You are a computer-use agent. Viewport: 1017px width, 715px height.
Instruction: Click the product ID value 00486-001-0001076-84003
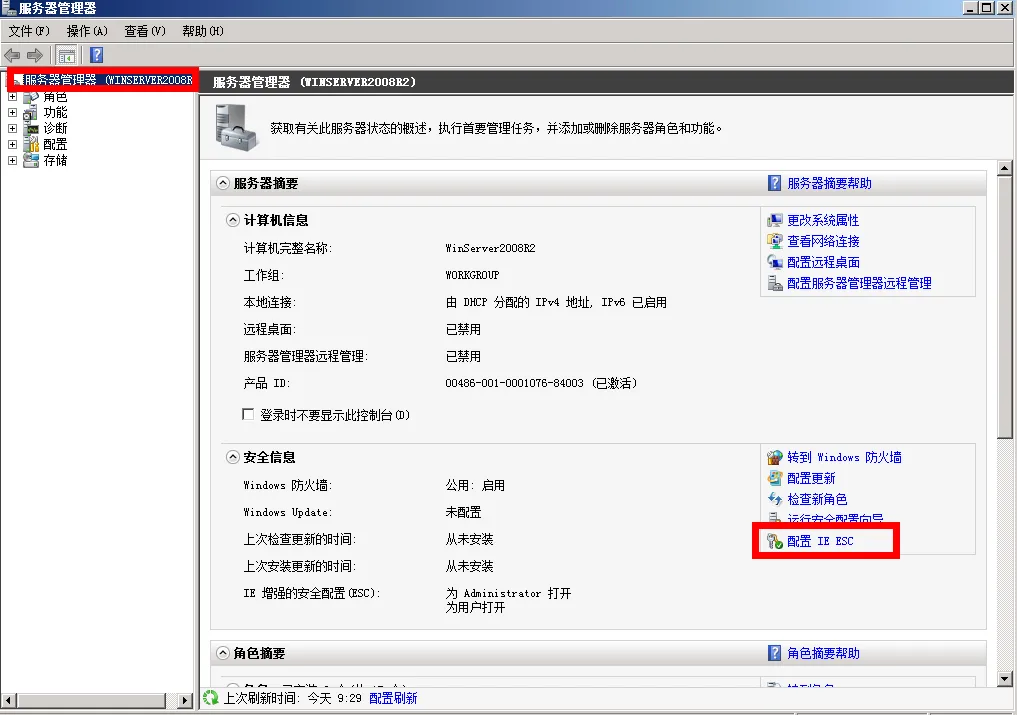514,383
